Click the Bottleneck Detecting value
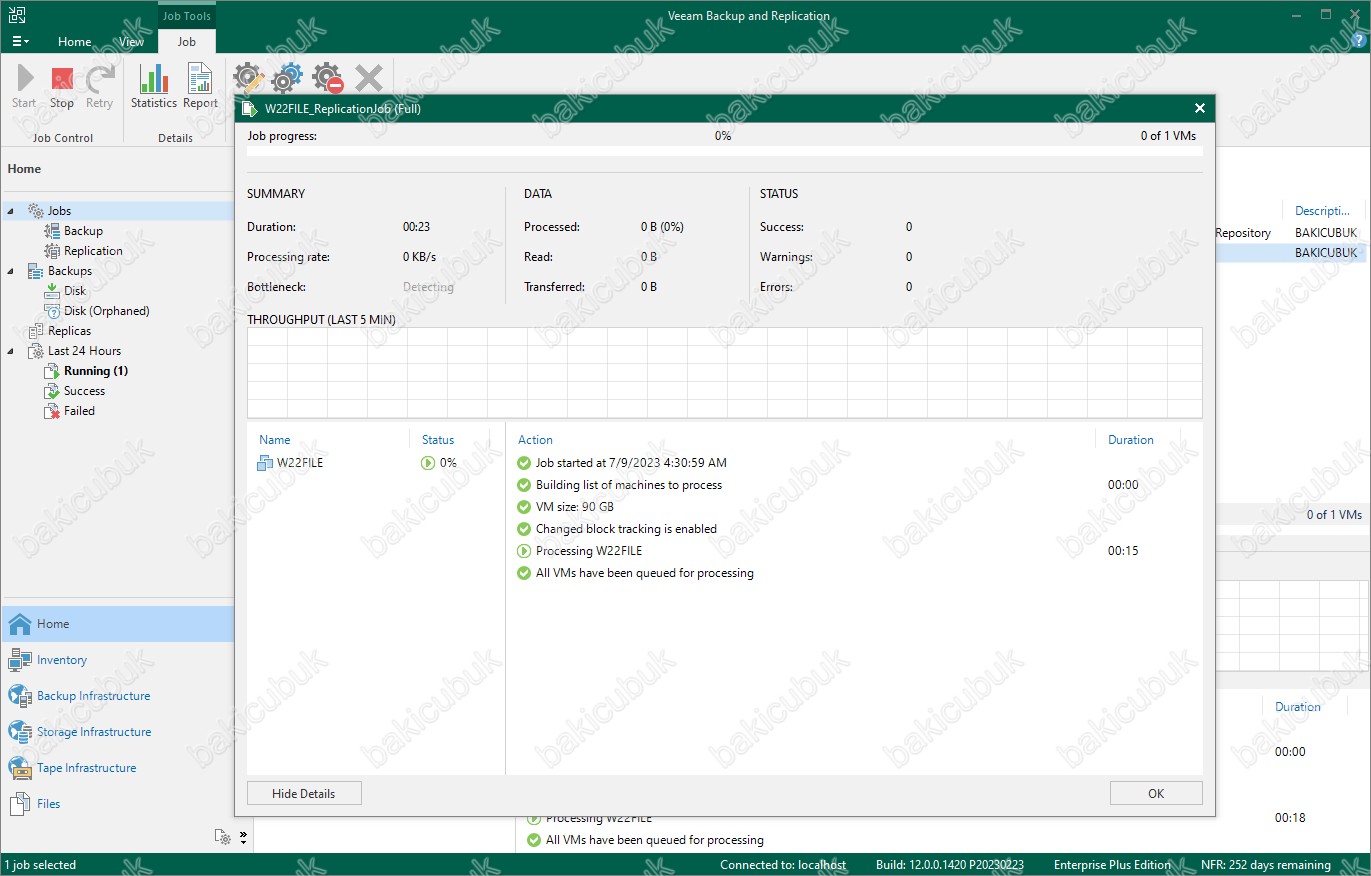 click(x=428, y=287)
